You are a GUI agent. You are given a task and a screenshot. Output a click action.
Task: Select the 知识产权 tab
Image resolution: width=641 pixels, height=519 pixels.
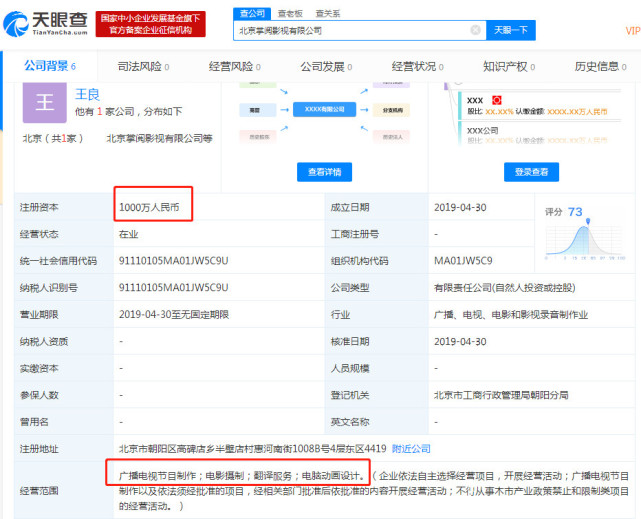tap(509, 66)
